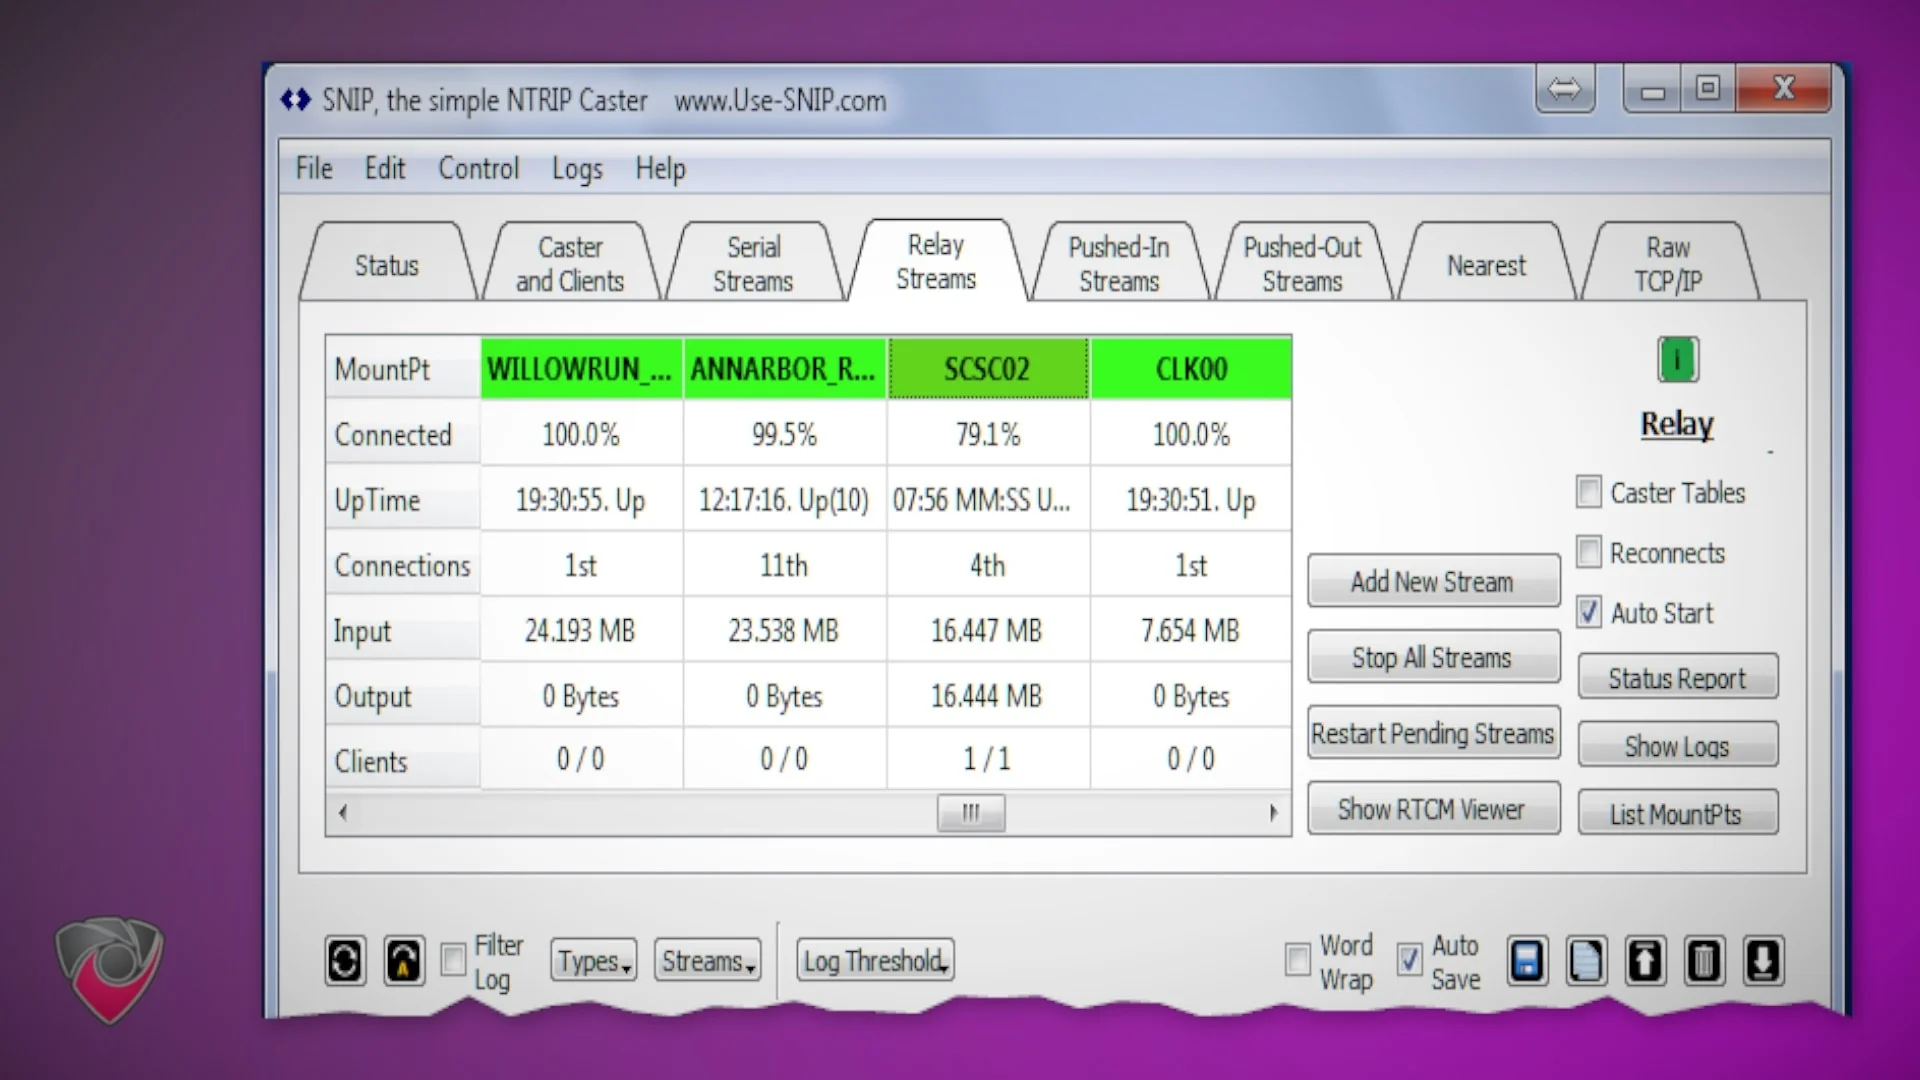
Task: Click the double-arrow expand button in the title bar
Action: [1565, 89]
